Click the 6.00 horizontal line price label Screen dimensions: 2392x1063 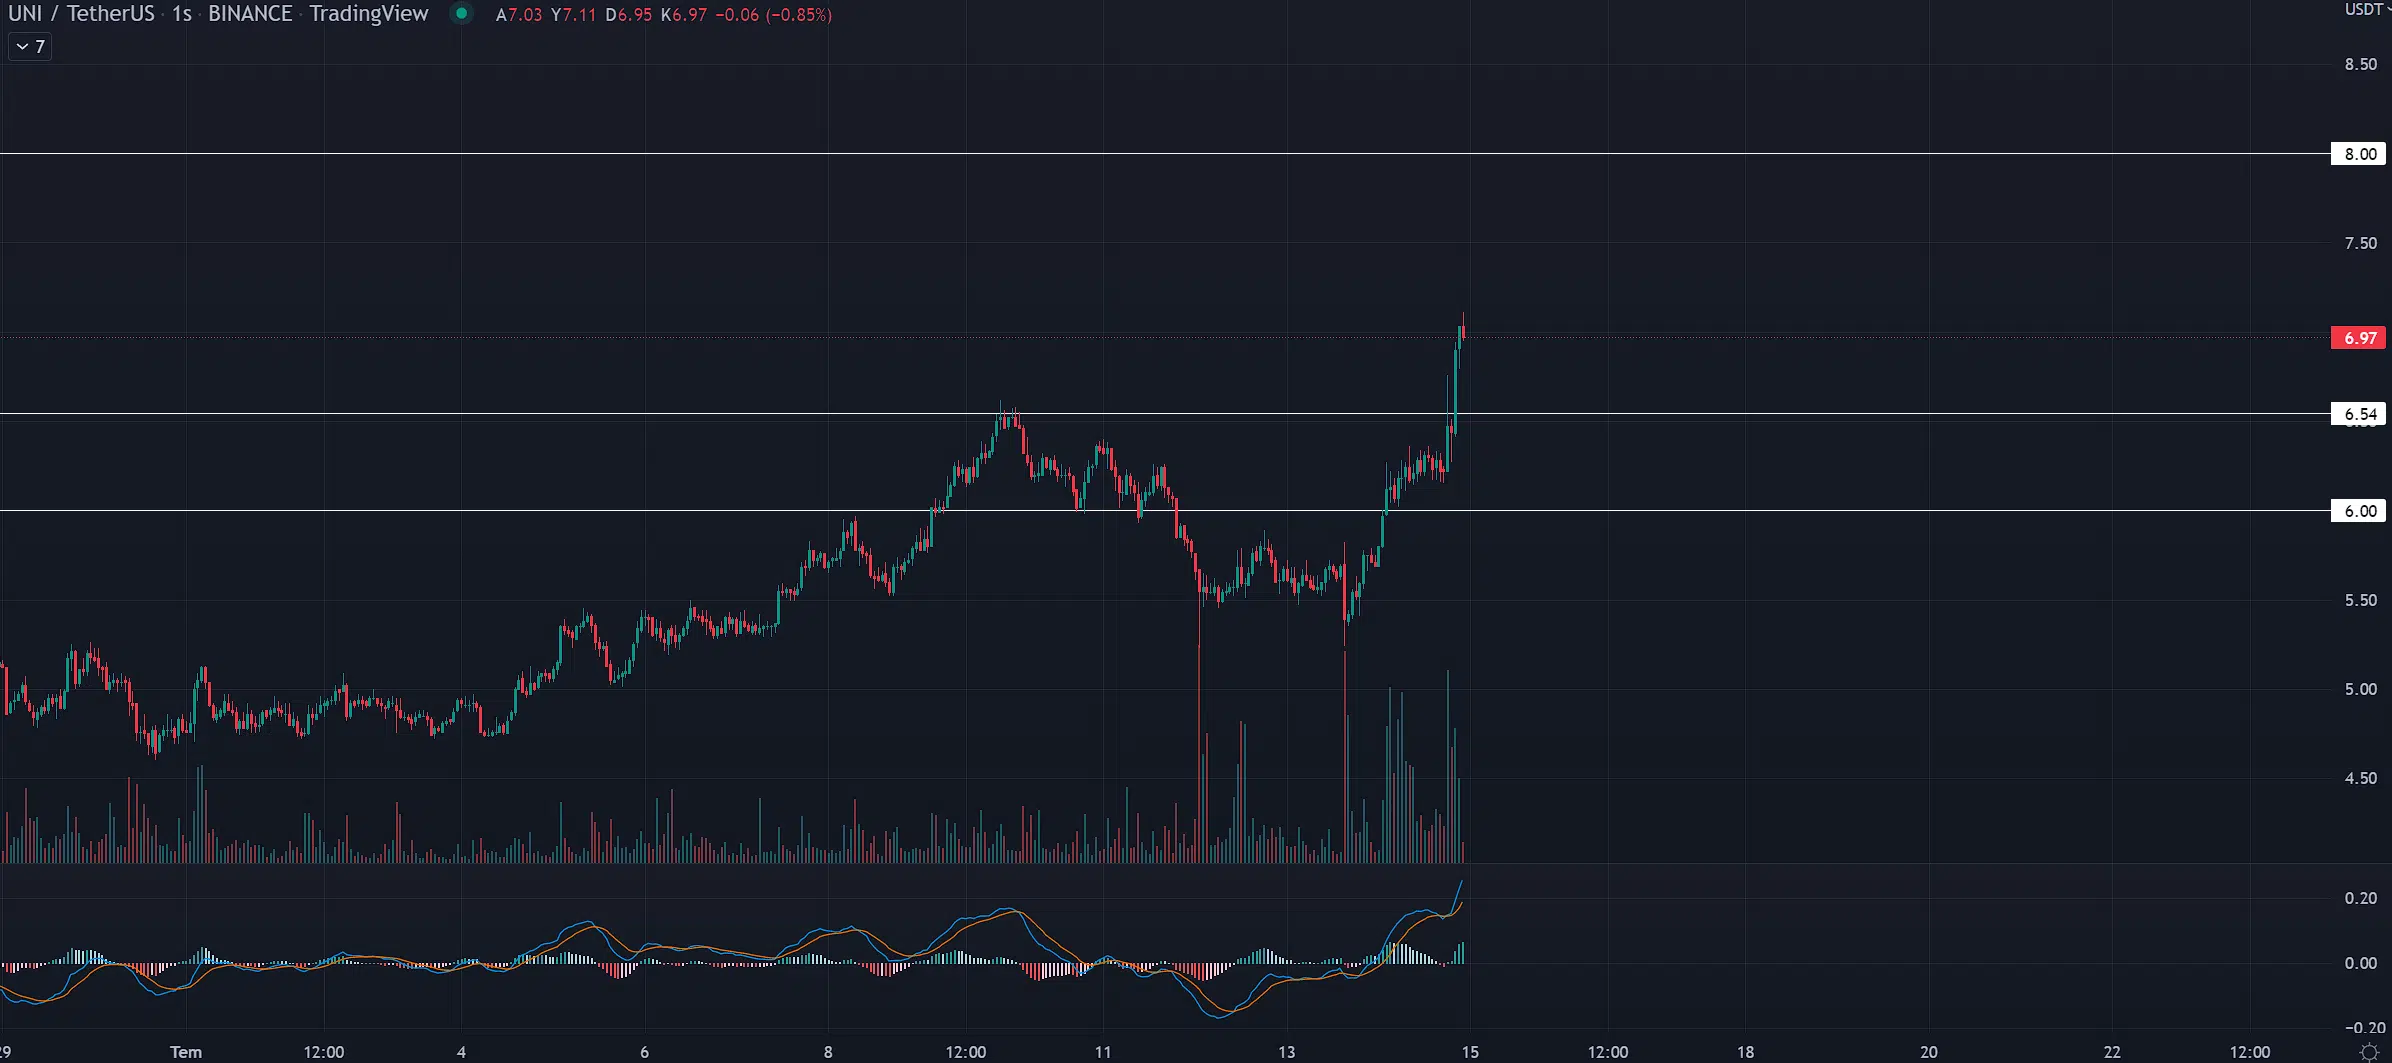coord(2360,511)
